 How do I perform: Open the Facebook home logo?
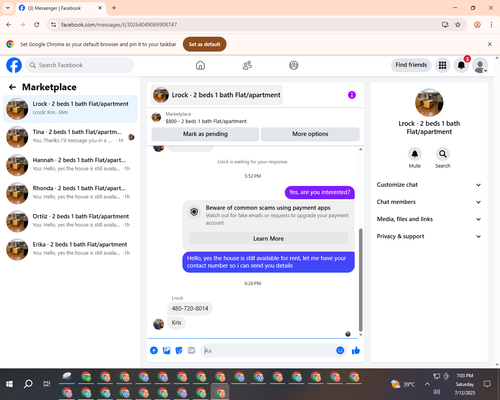tap(14, 65)
